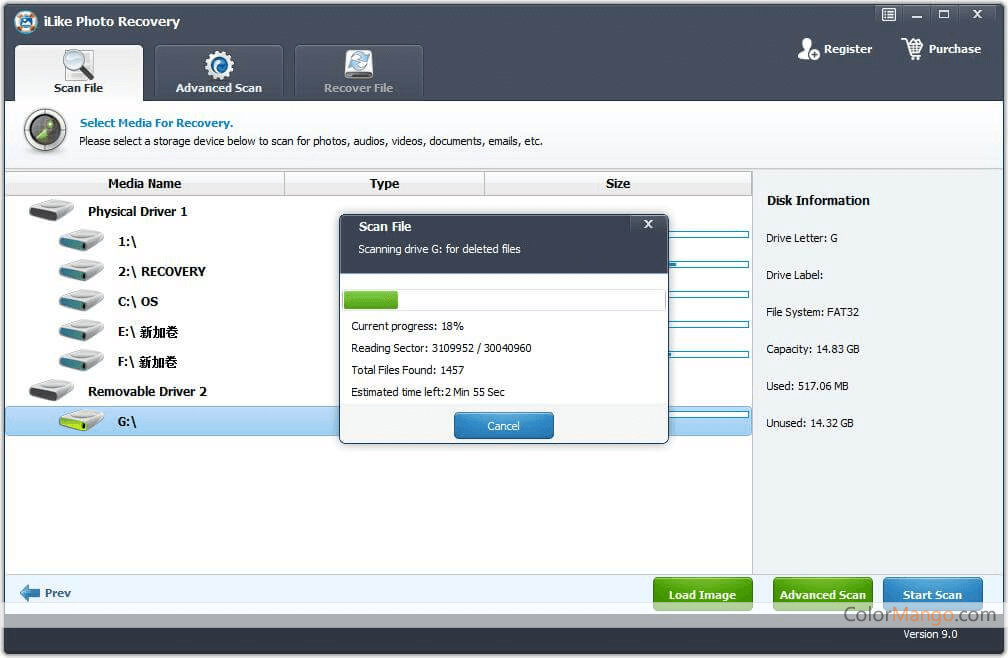The height and width of the screenshot is (658, 1008).
Task: Select the 2:\ RECOVERY row text
Action: tap(161, 271)
